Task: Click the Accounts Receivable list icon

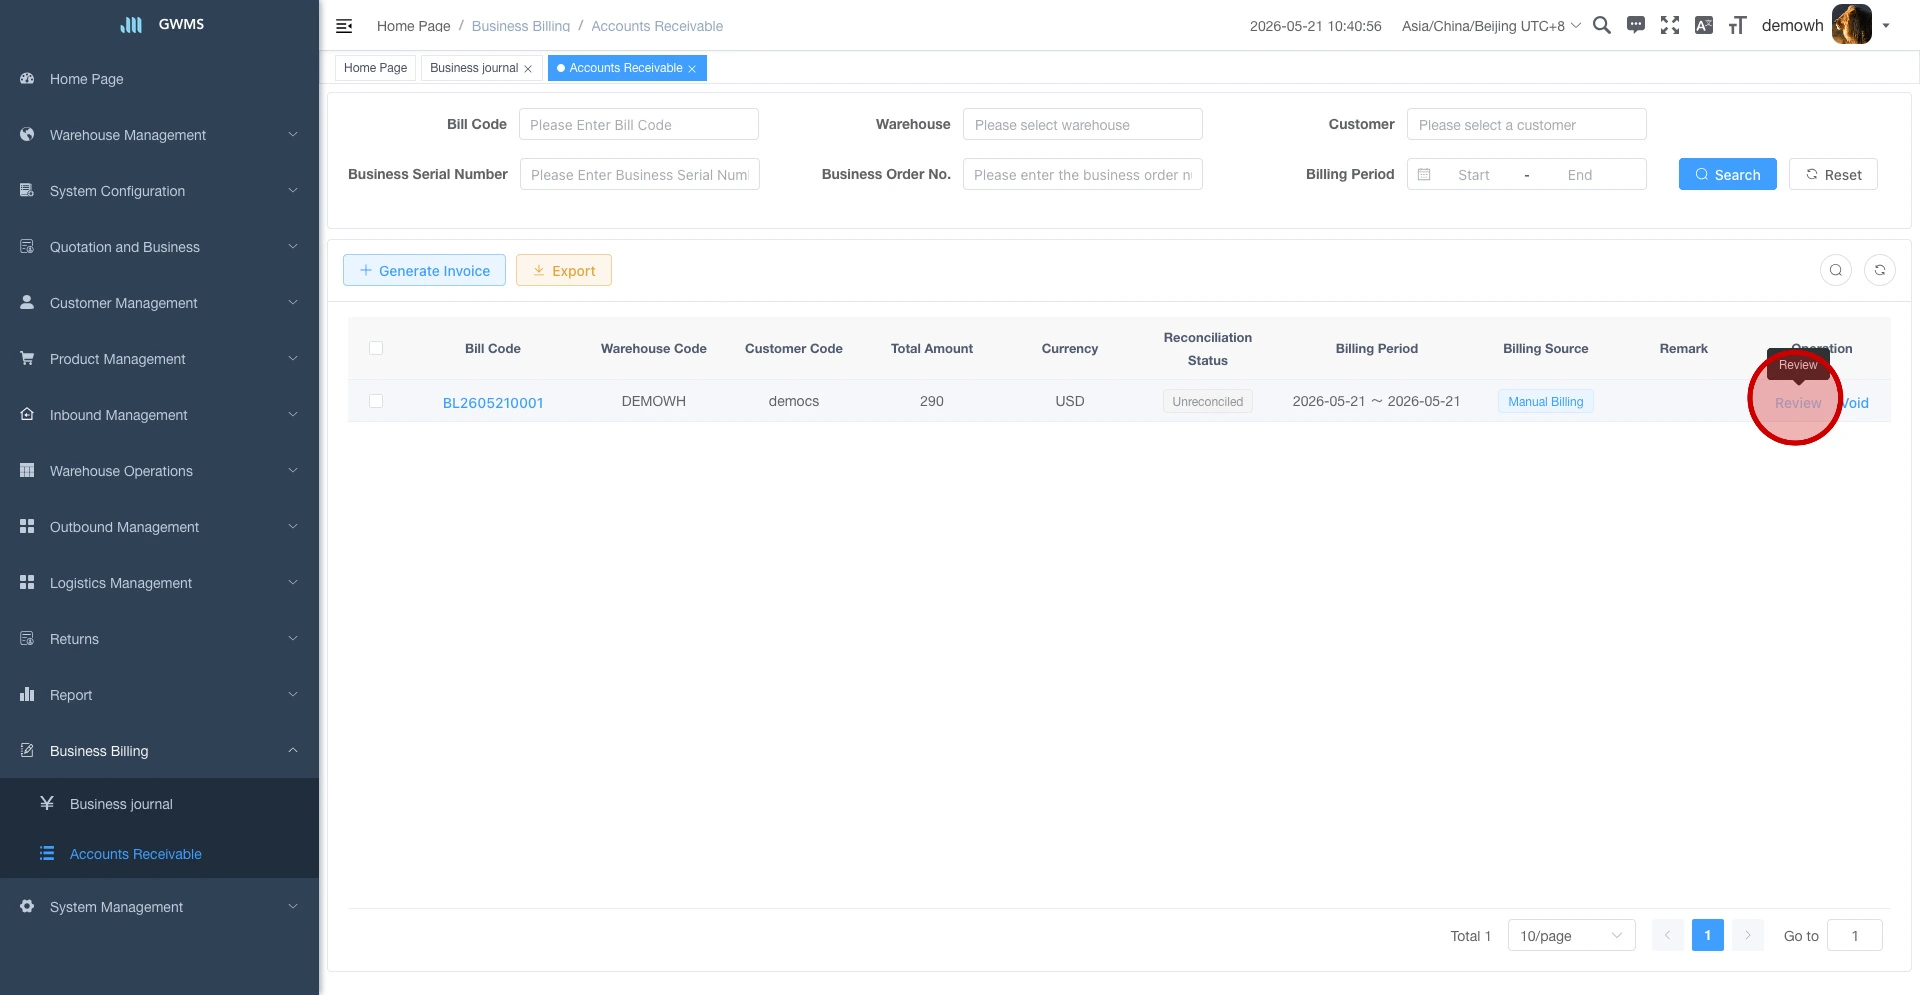Action: point(47,853)
